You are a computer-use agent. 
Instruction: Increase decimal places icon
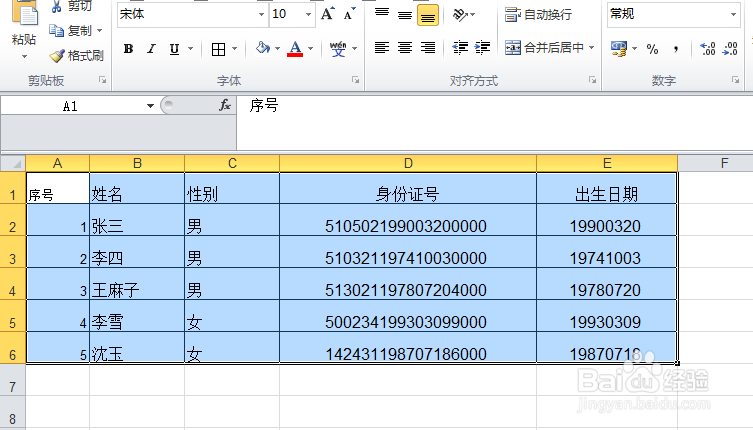708,49
